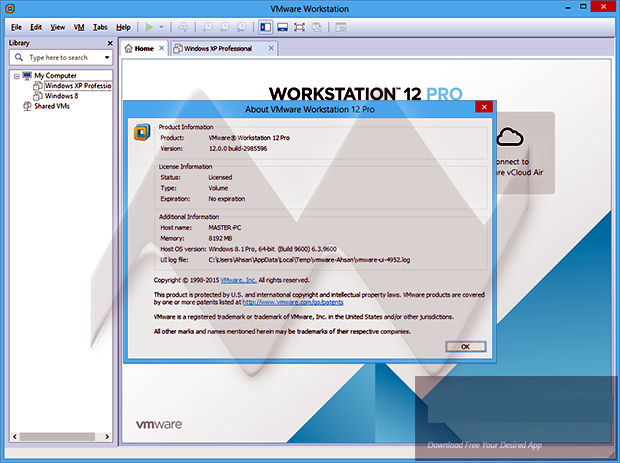Click the vCloud Air cloud icon
Viewport: 620px width, 463px height.
[x=510, y=137]
